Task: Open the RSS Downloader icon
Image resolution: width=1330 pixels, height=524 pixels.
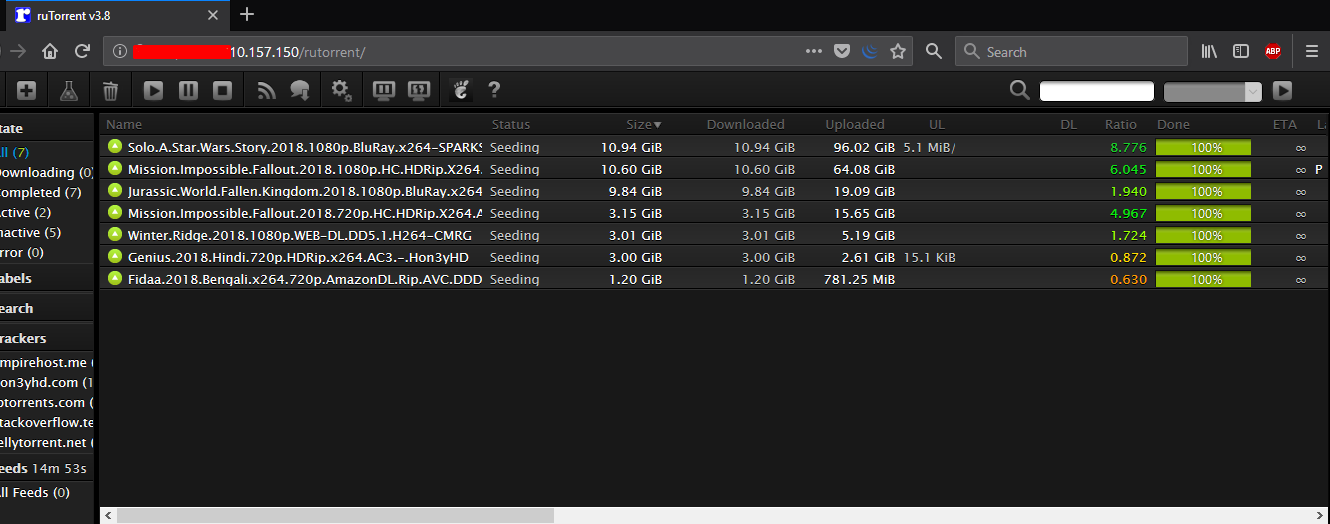Action: point(266,91)
